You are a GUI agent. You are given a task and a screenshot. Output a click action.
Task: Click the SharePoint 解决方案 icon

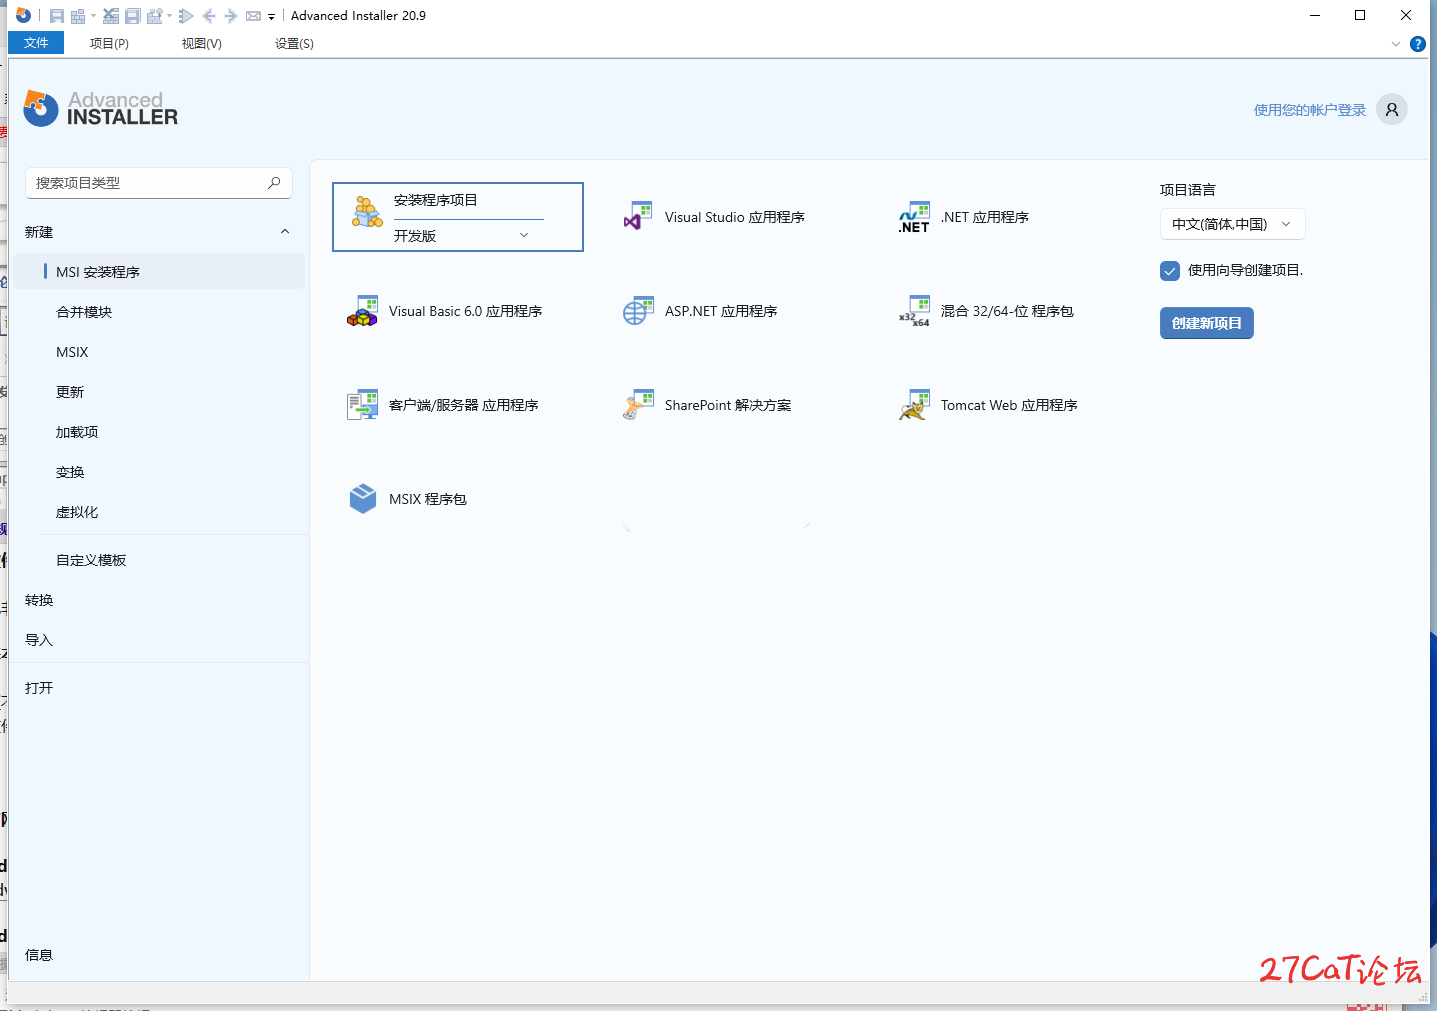coord(638,405)
